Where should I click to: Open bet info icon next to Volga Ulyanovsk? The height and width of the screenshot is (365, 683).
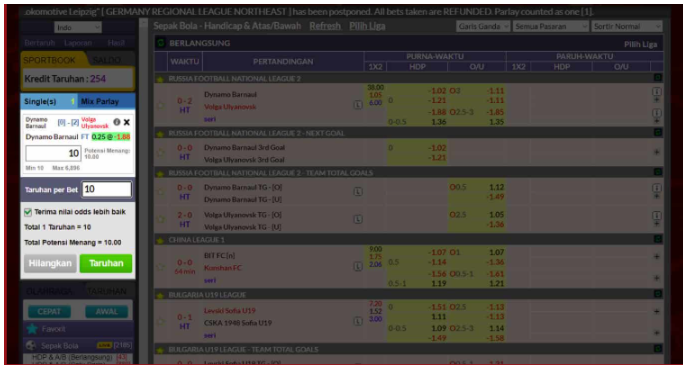[x=117, y=122]
